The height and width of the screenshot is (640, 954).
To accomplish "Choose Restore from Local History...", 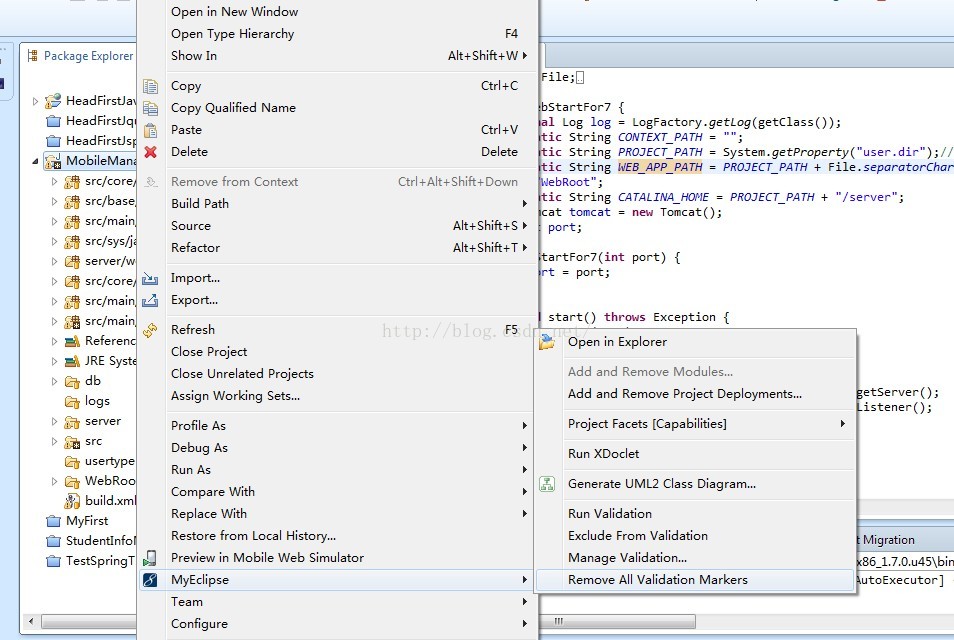I will click(336, 536).
